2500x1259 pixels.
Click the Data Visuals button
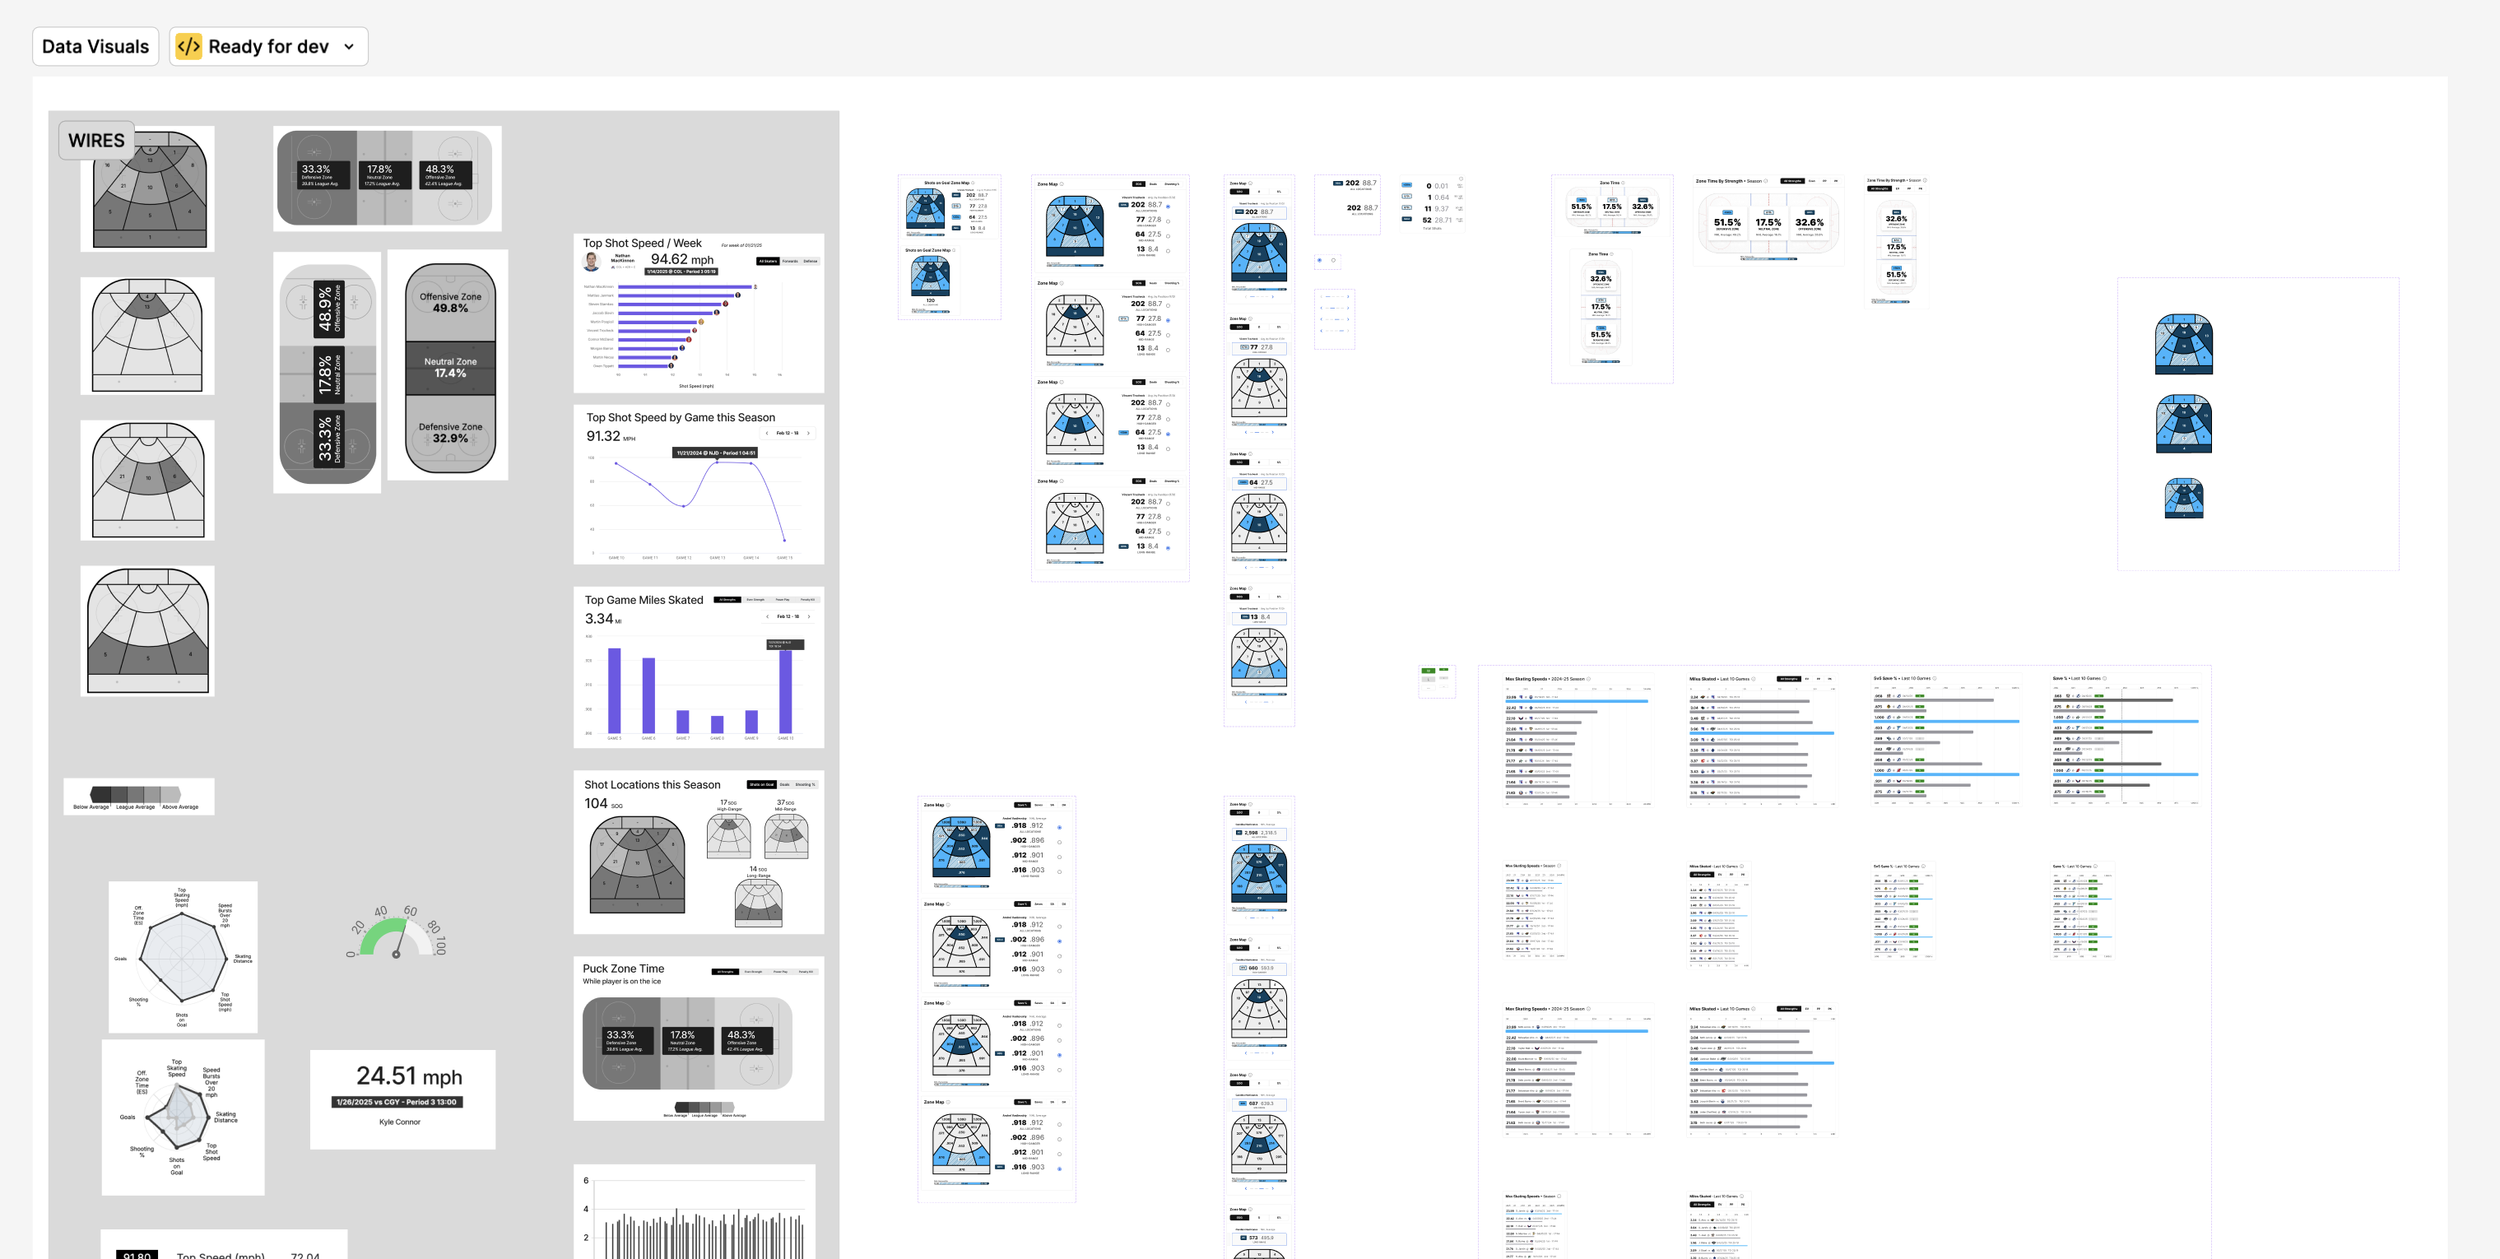pyautogui.click(x=95, y=47)
